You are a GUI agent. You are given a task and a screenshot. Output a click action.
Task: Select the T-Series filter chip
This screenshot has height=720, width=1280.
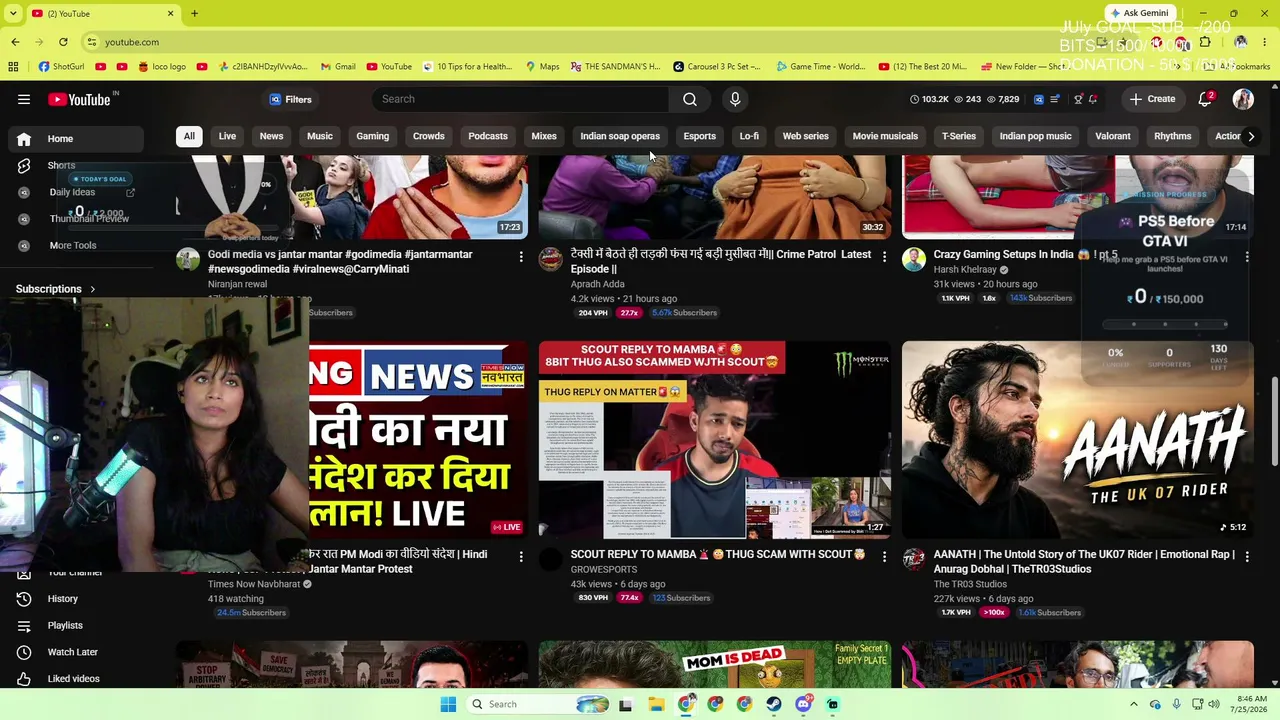[959, 136]
